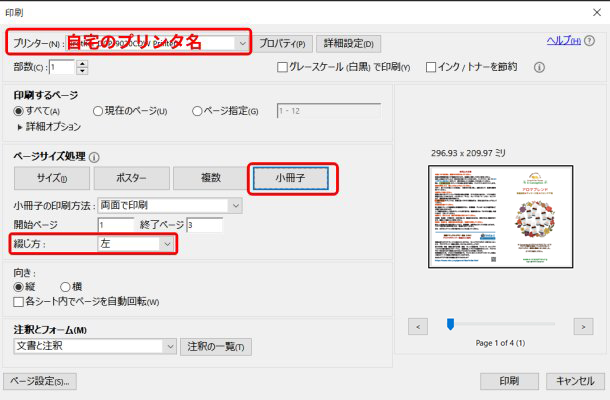Increase the 部数 copies spinner

click(x=82, y=63)
